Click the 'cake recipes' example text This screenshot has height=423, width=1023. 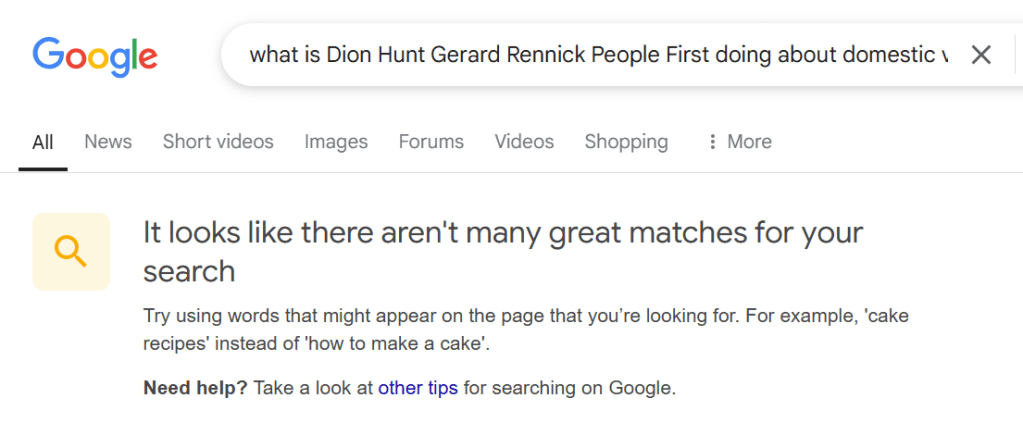[x=886, y=316]
